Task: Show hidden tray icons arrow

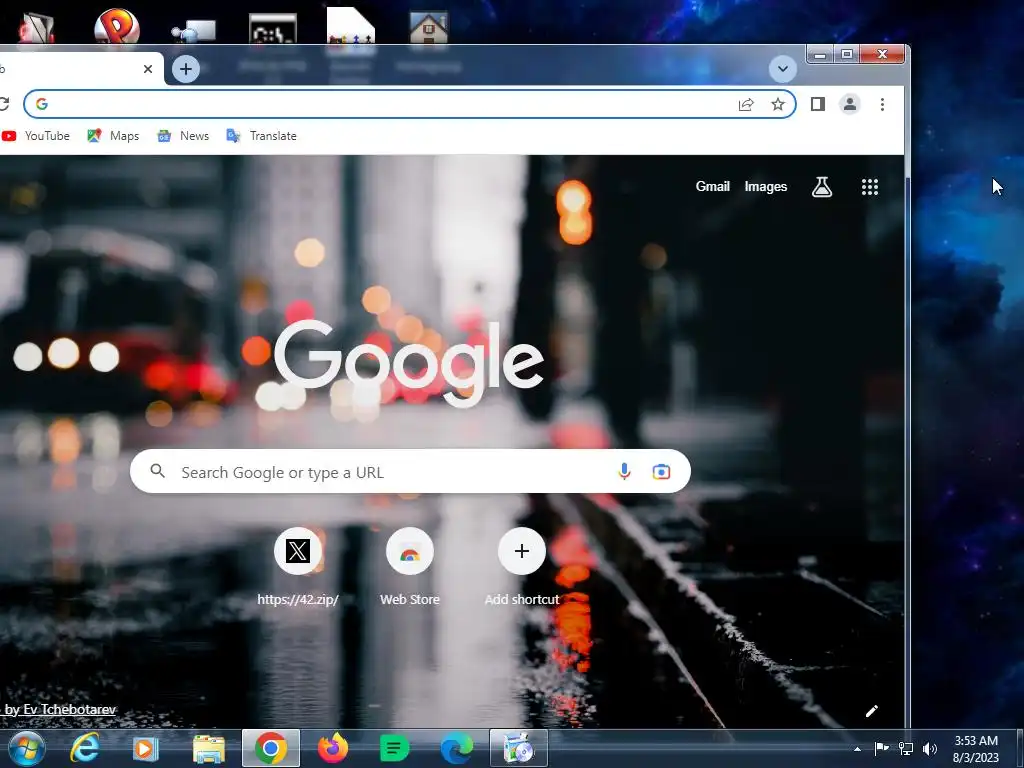Action: click(x=857, y=749)
